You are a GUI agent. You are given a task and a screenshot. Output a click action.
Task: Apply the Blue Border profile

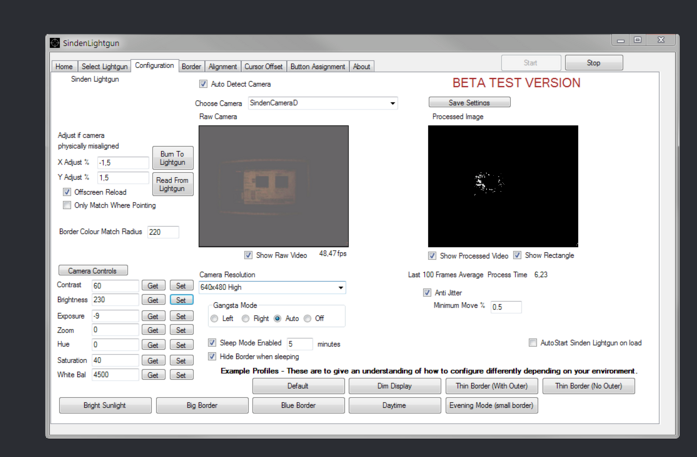point(298,405)
